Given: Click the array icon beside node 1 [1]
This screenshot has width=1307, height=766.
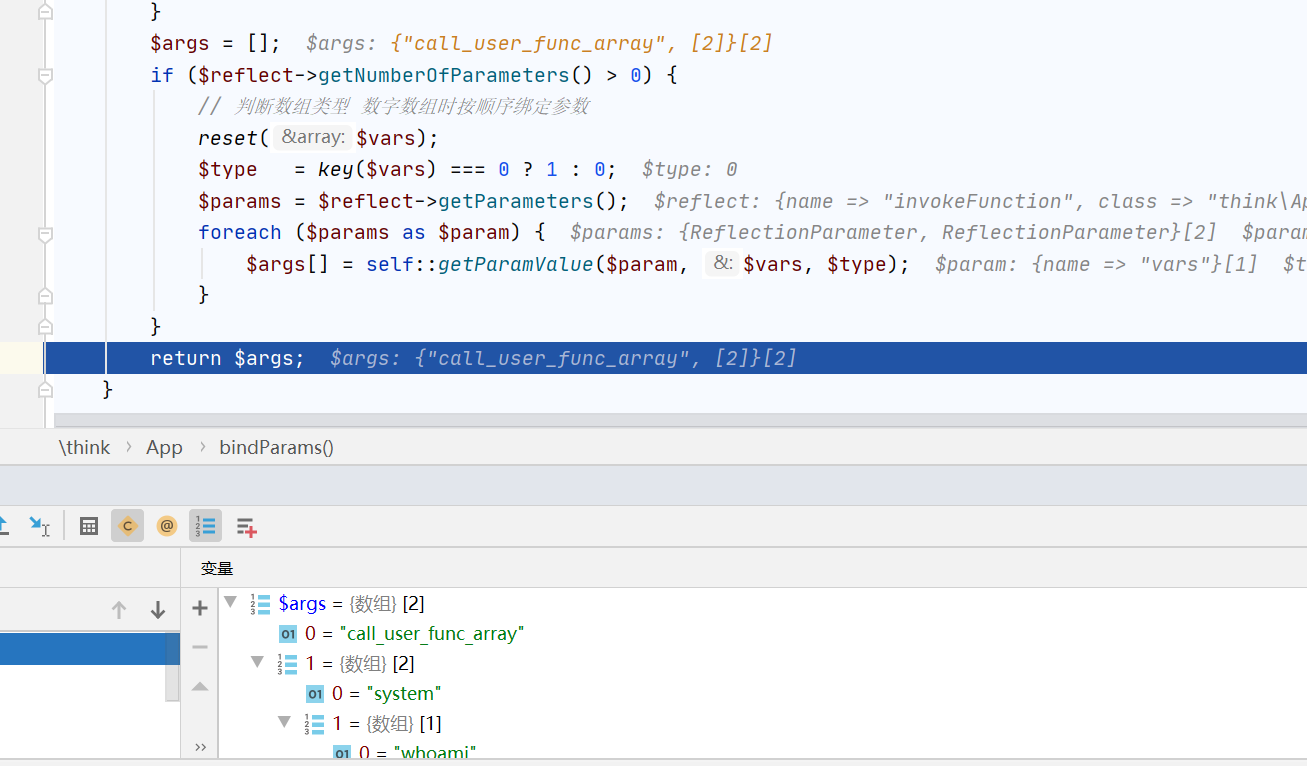Looking at the screenshot, I should click(314, 723).
